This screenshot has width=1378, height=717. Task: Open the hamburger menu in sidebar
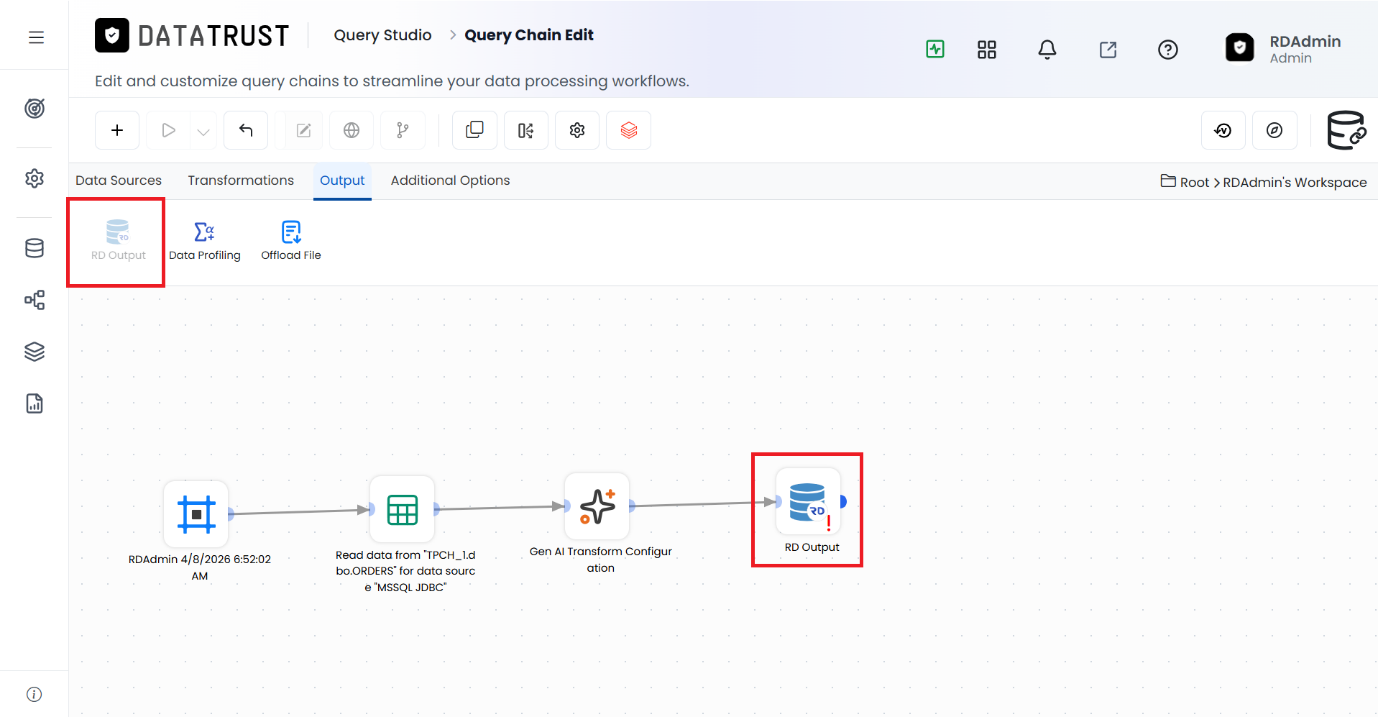coord(36,38)
